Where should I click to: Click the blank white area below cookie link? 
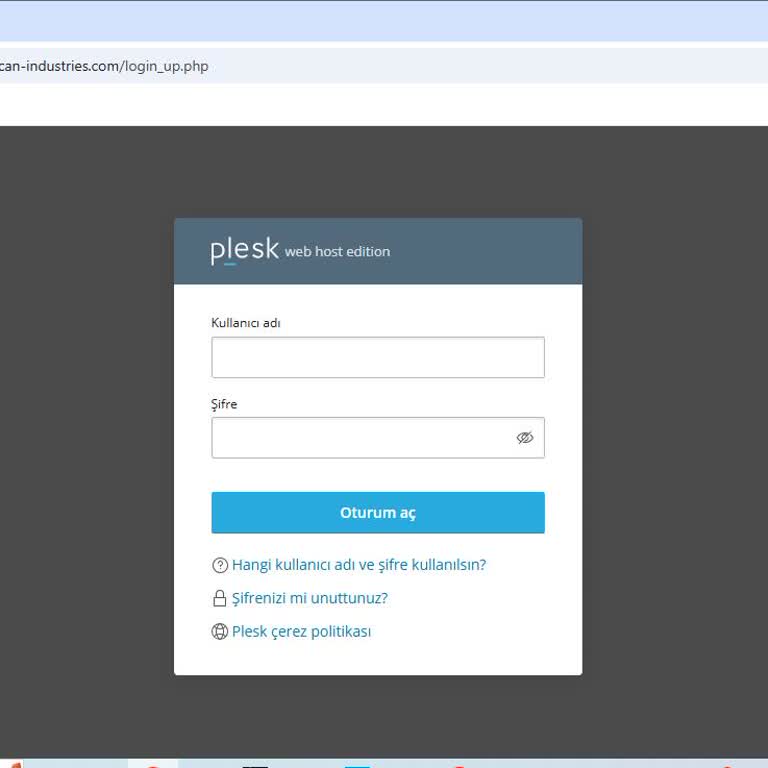tap(377, 658)
